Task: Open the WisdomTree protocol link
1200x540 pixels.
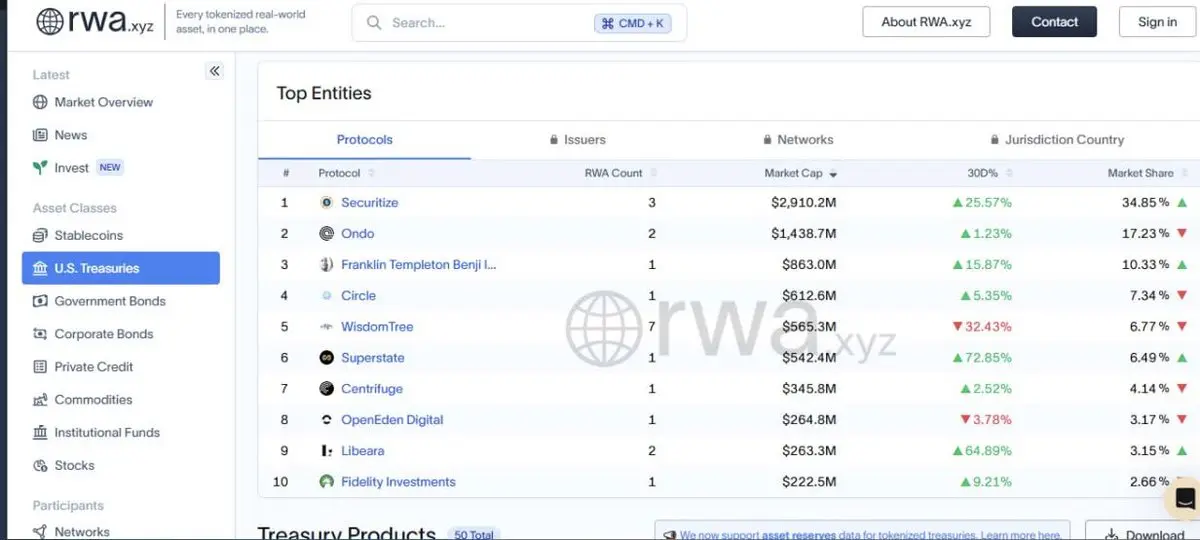Action: point(377,327)
